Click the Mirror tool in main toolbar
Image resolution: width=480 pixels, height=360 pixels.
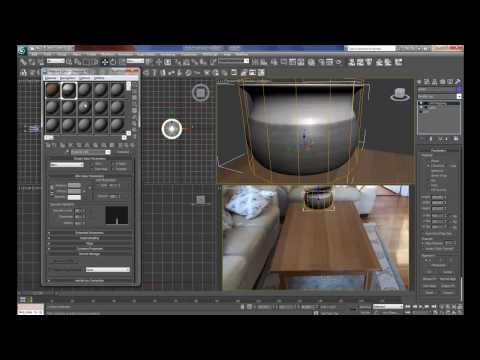(255, 62)
